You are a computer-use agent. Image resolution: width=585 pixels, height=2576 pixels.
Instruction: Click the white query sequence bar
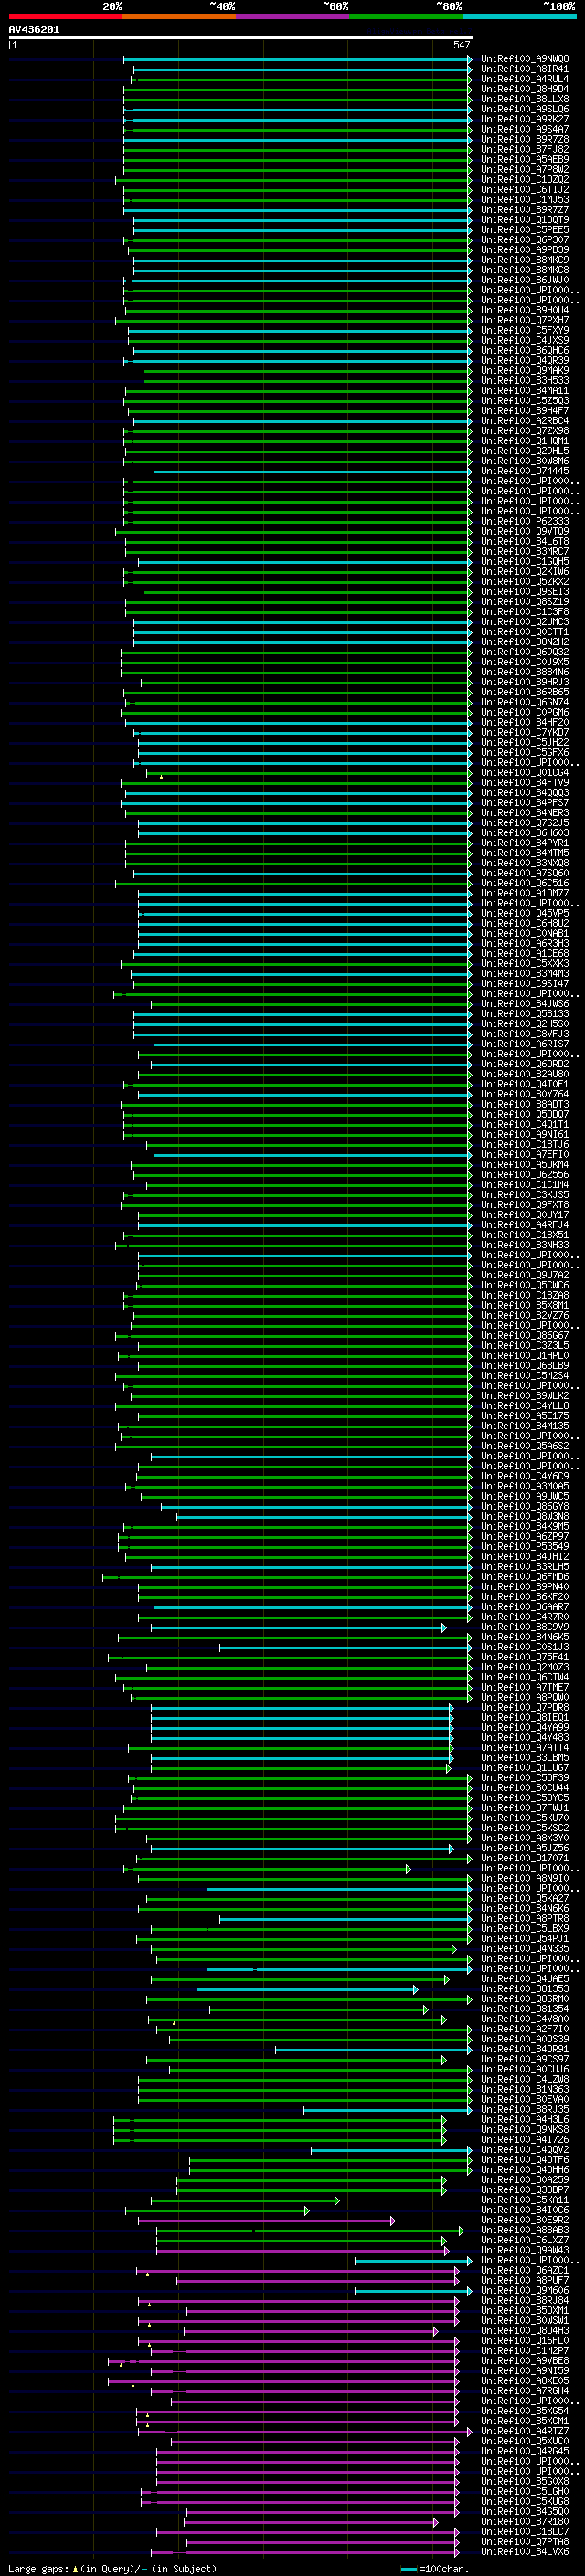coord(241,37)
